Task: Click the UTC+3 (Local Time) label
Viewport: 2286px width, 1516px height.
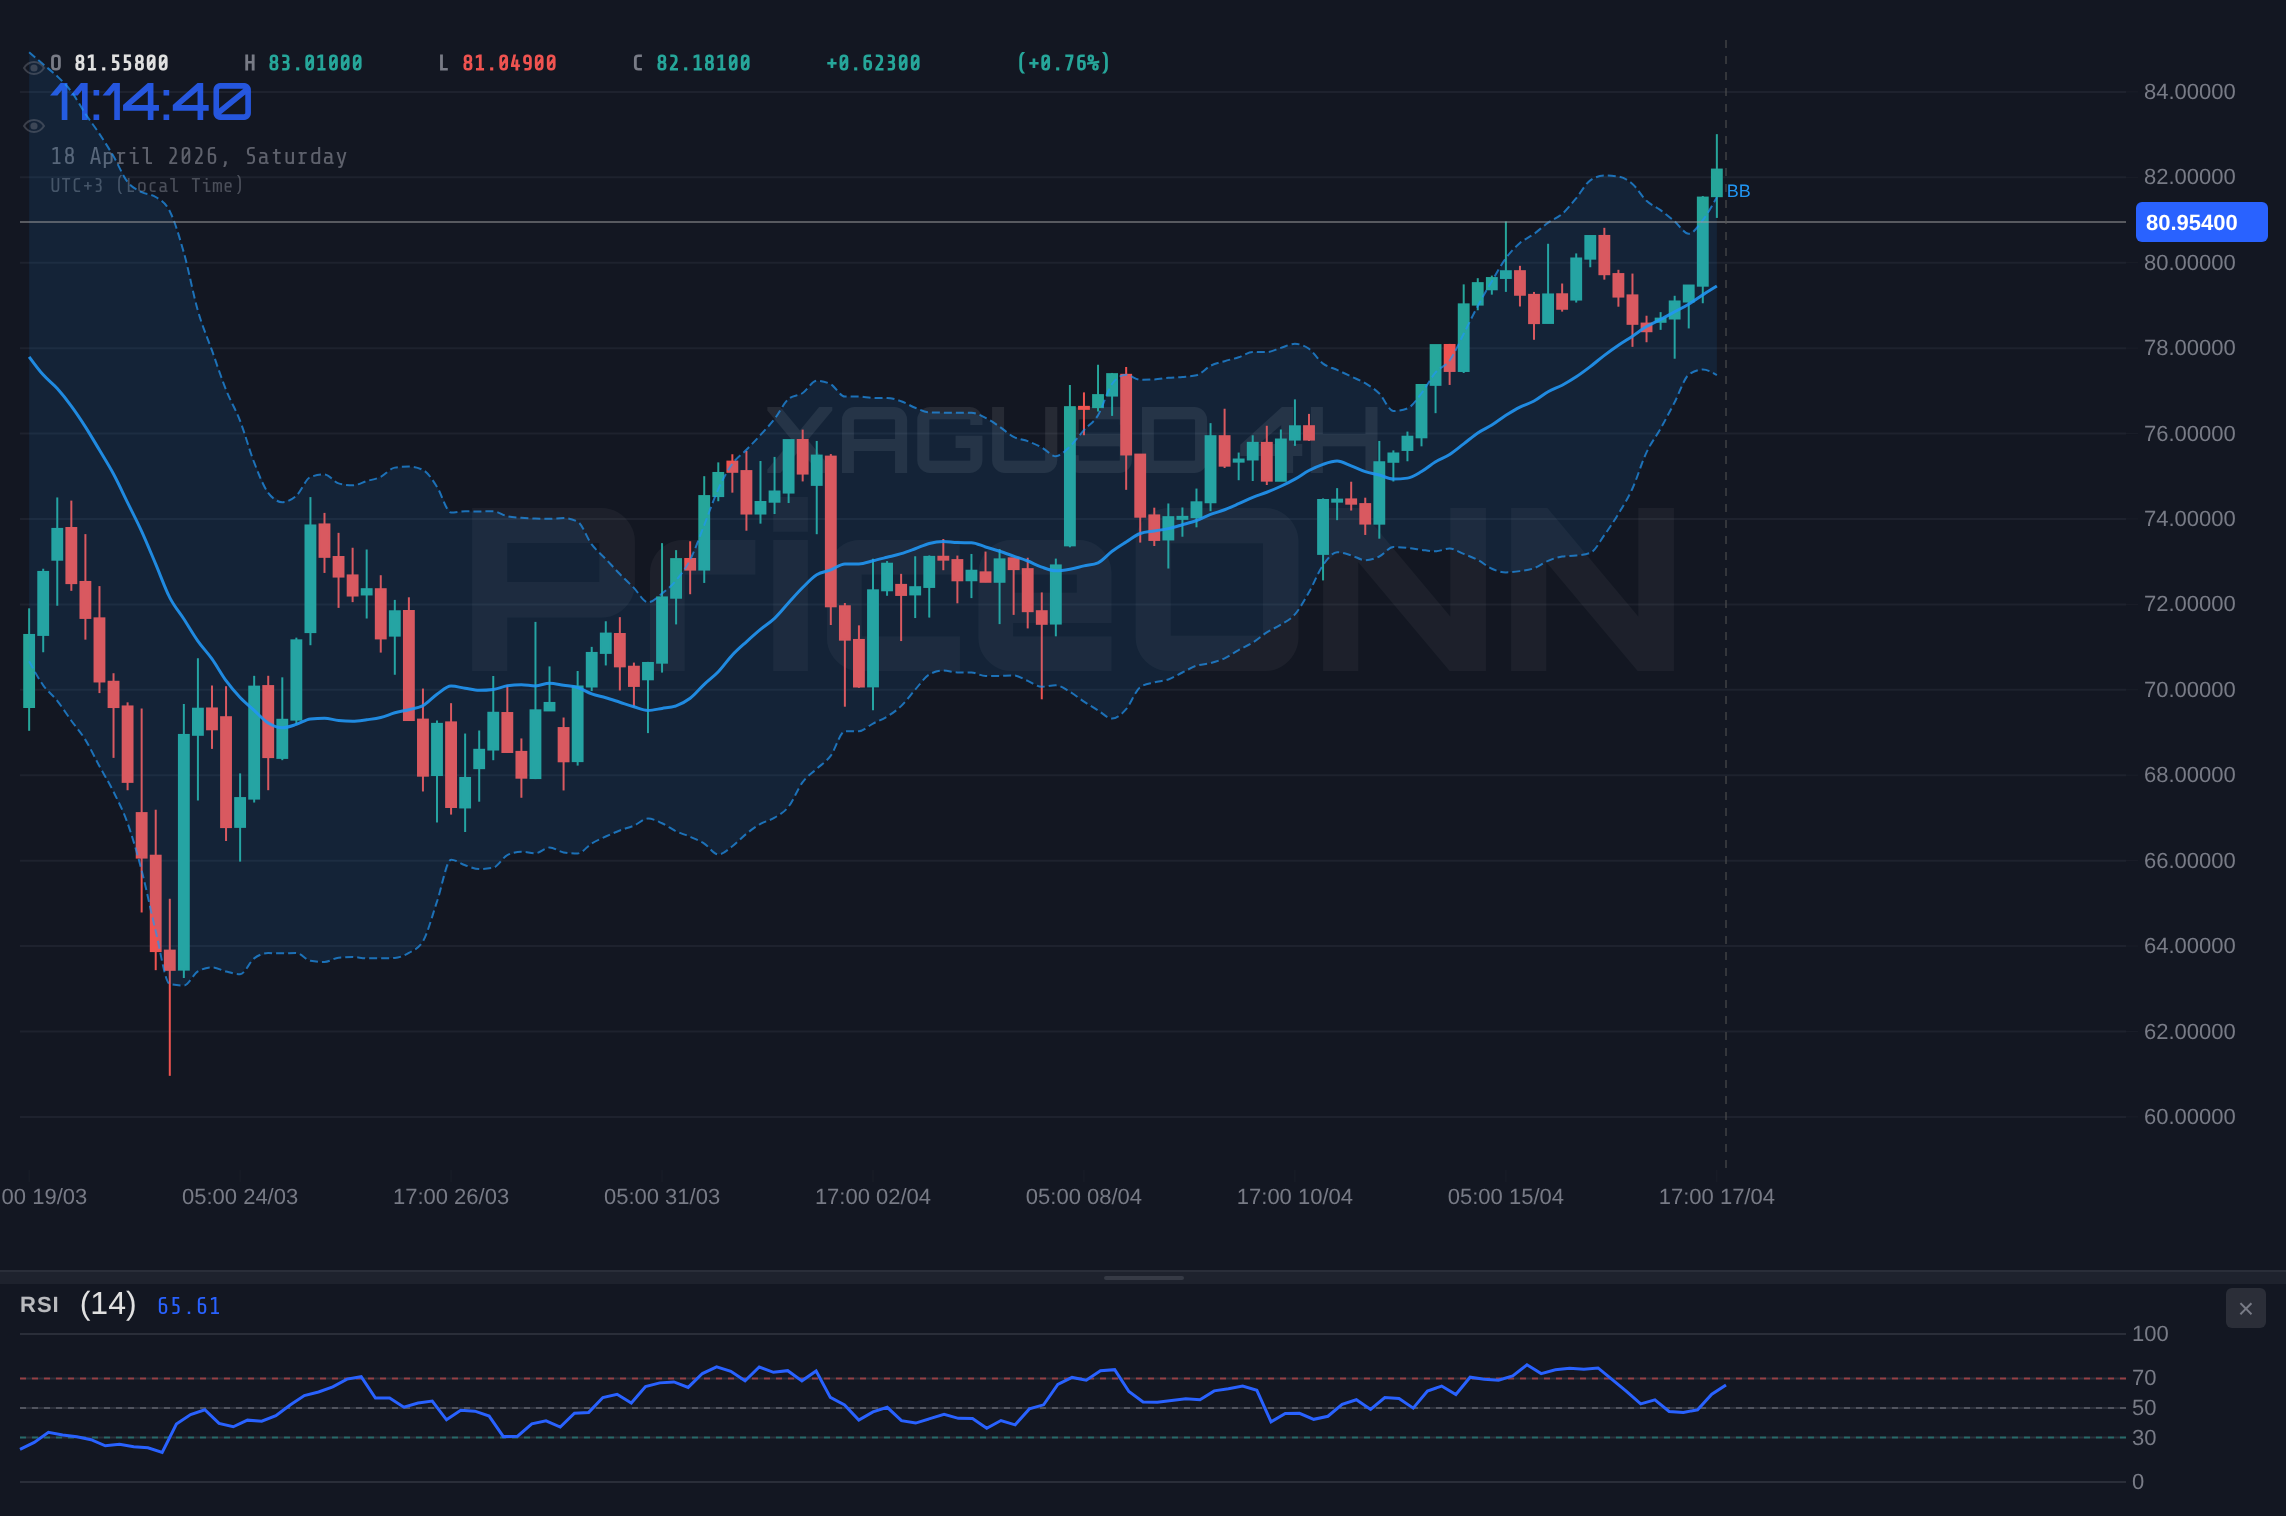Action: point(147,185)
